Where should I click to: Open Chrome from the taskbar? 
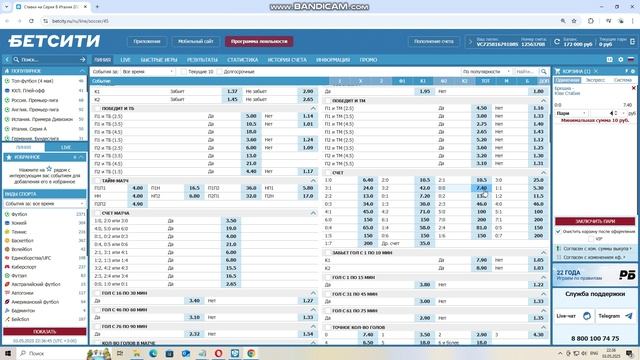tap(251, 353)
